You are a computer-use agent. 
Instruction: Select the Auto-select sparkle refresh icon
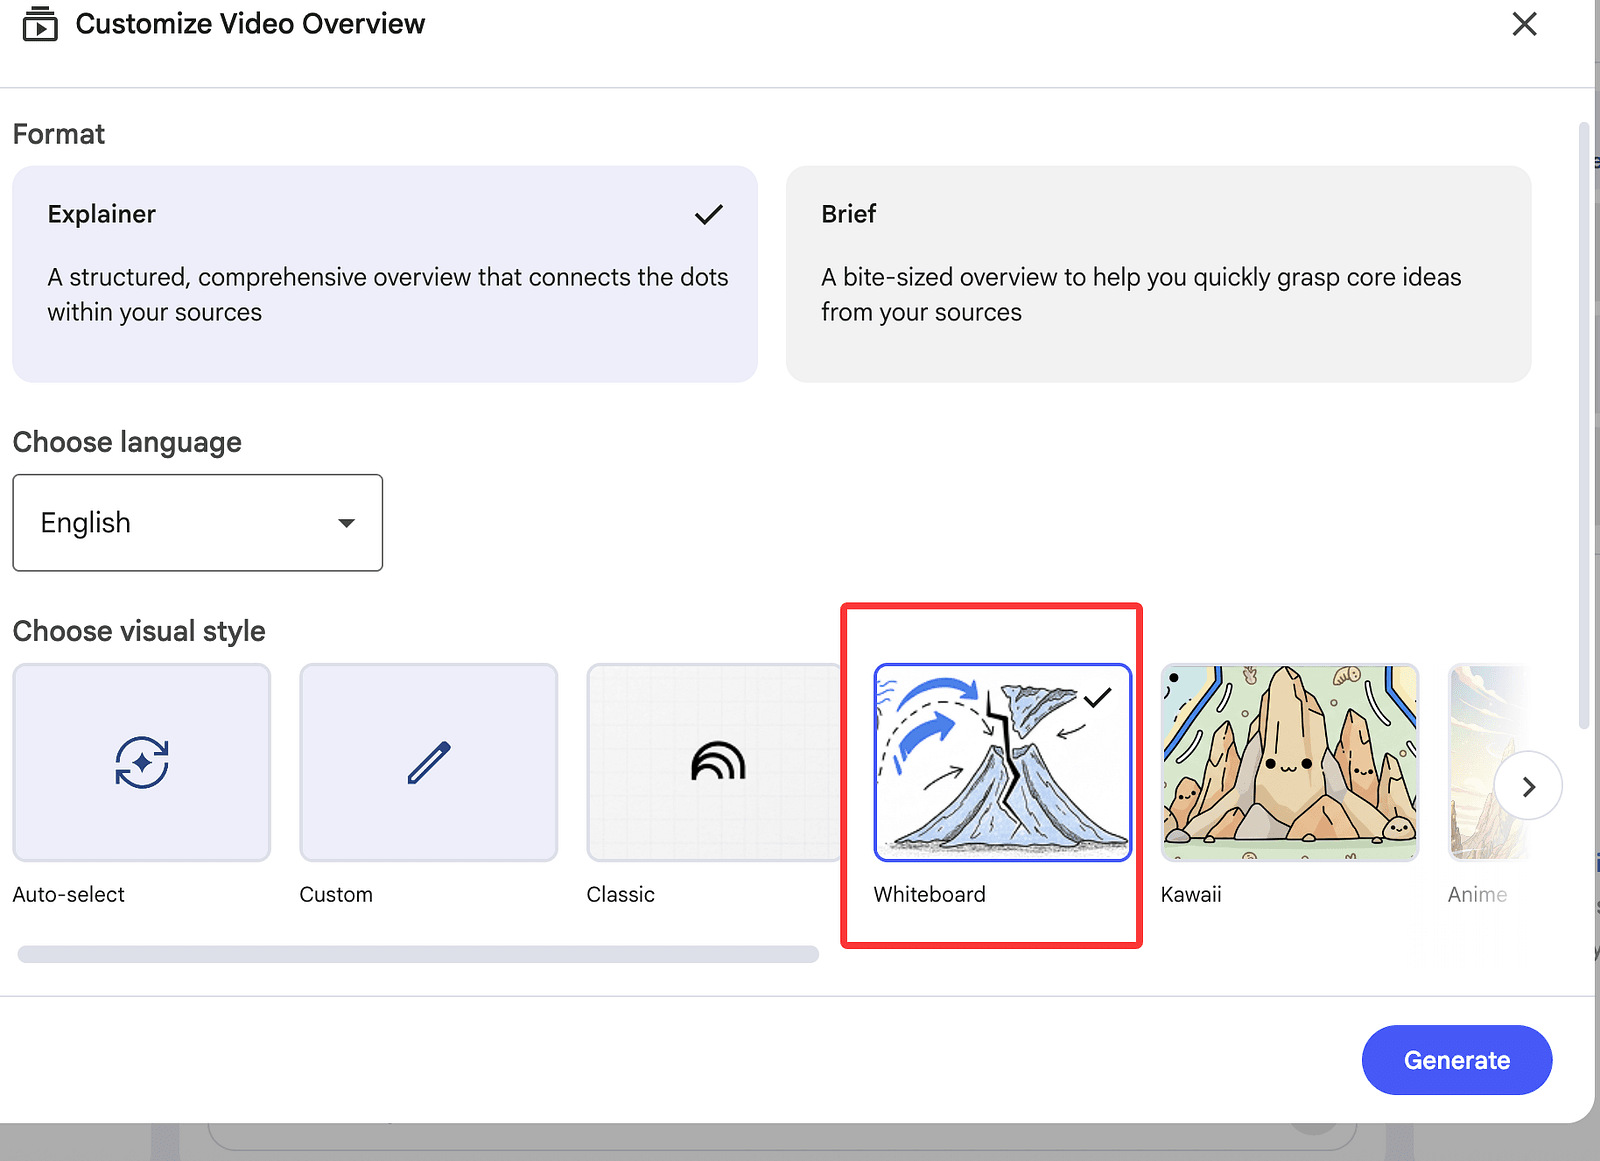pyautogui.click(x=142, y=762)
